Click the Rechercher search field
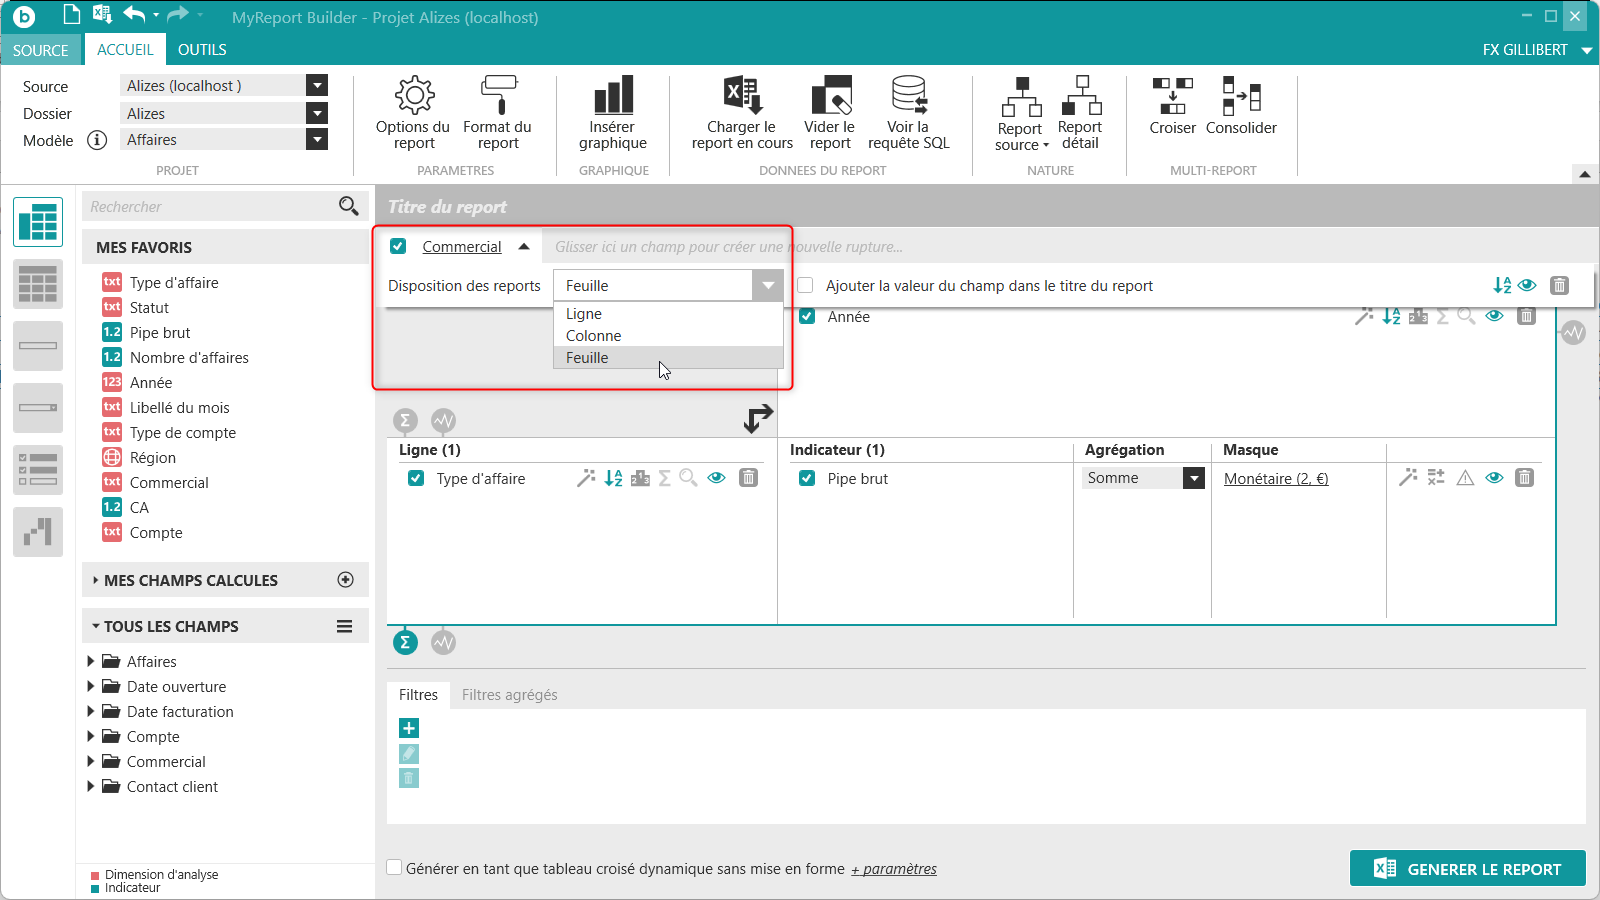The image size is (1600, 900). coord(210,207)
